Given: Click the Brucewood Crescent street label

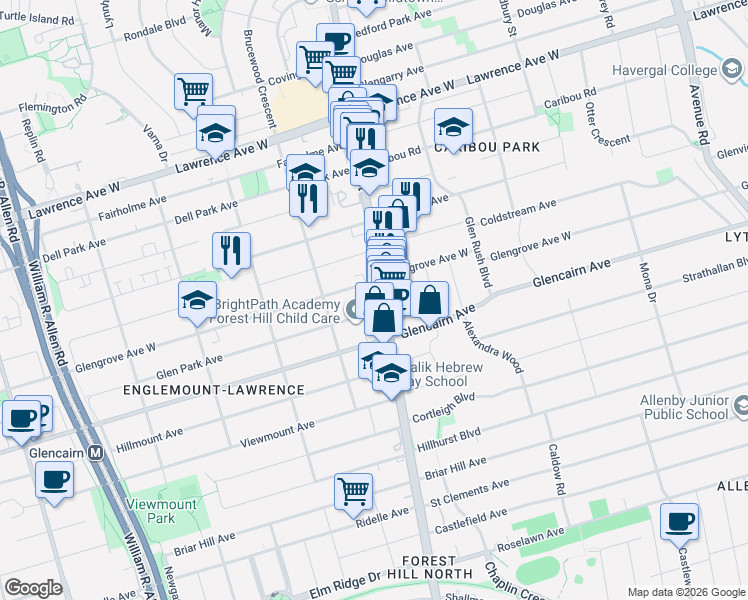Looking at the screenshot, I should click(260, 79).
